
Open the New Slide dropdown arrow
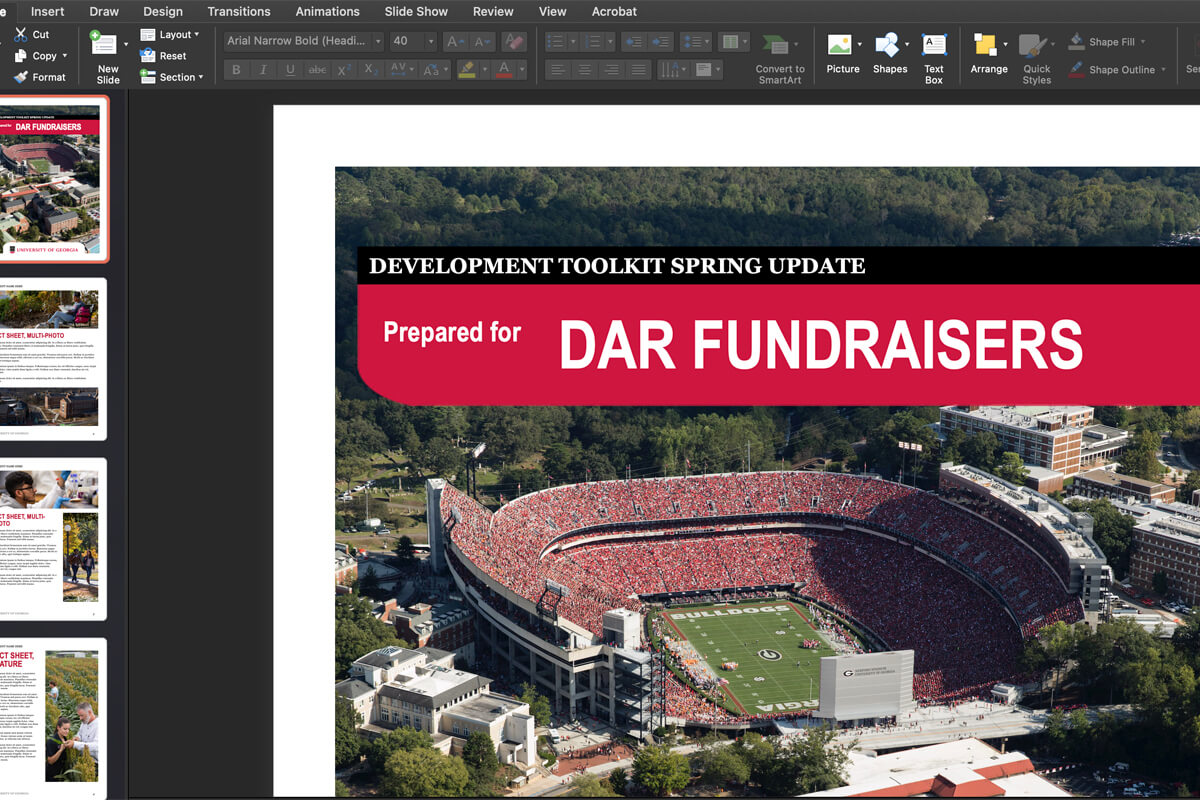(x=126, y=44)
